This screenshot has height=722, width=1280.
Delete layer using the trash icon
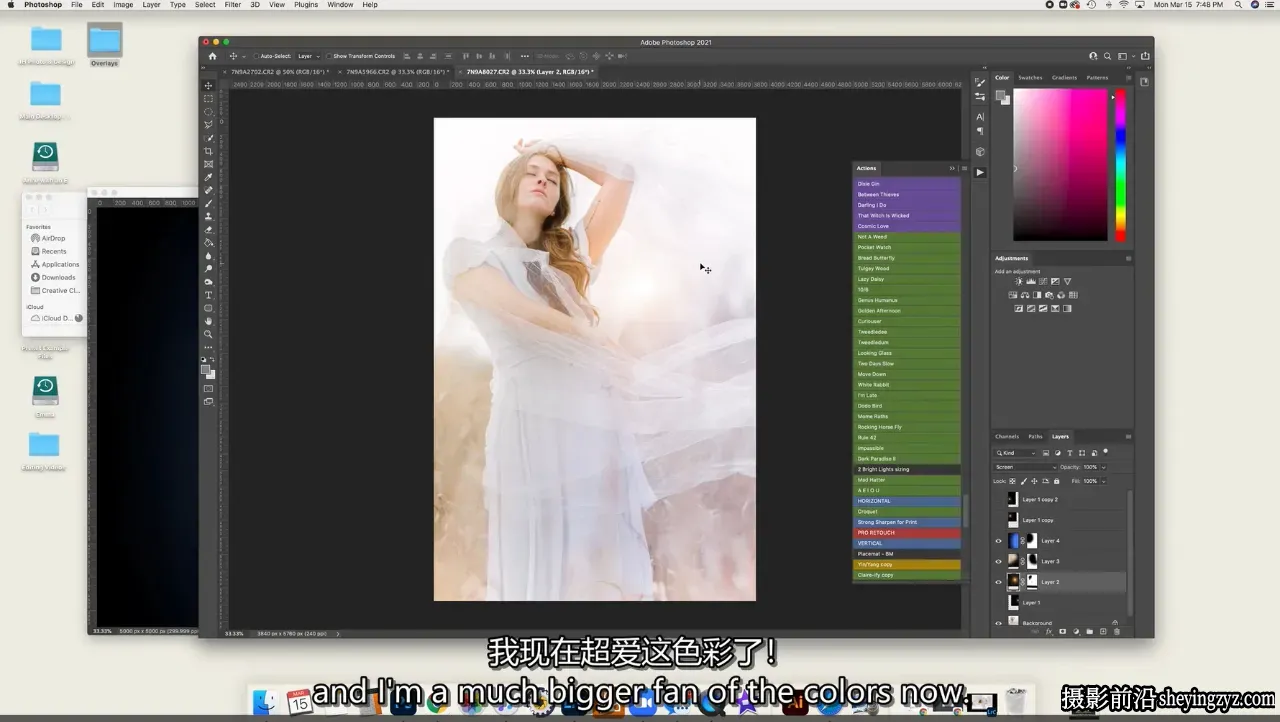click(x=1117, y=632)
